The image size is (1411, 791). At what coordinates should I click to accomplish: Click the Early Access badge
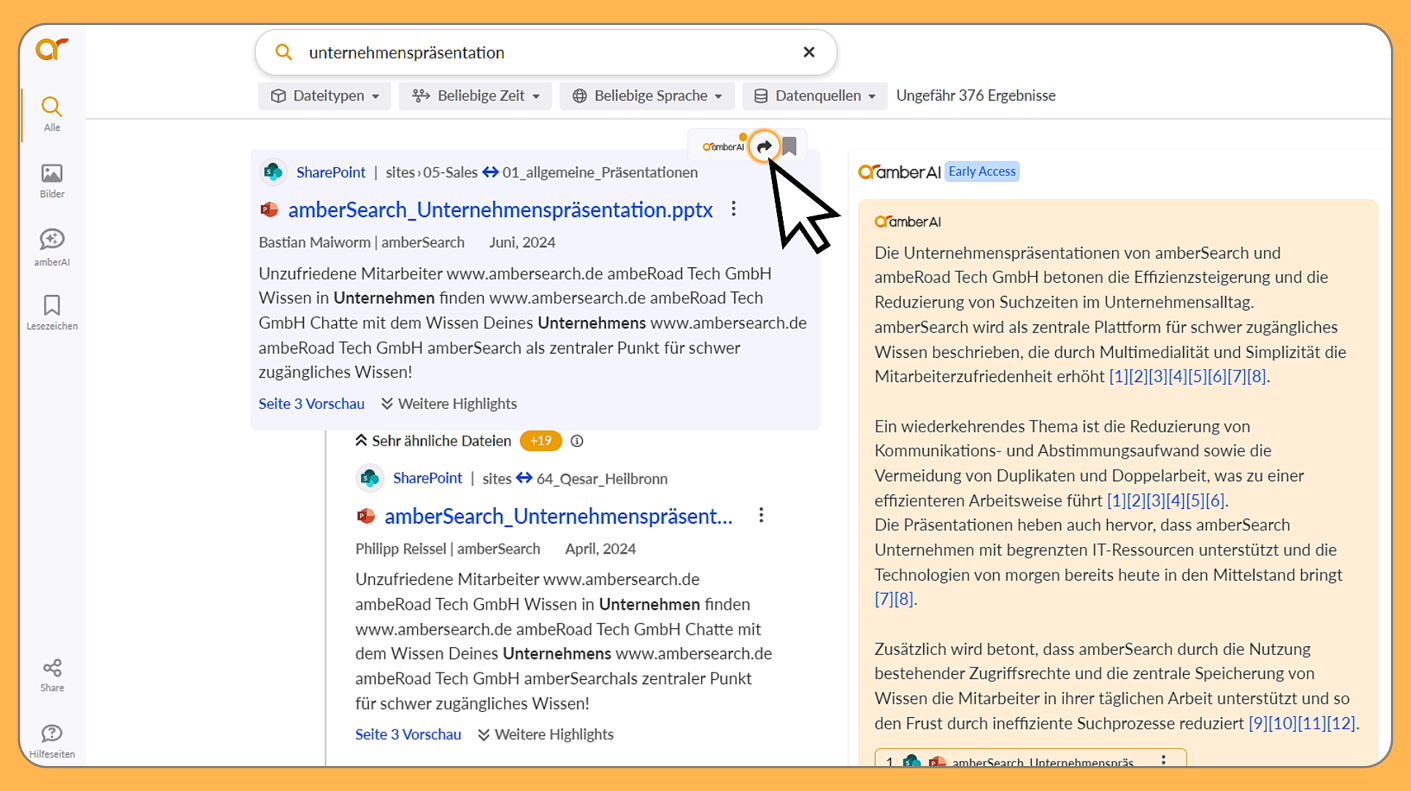click(982, 172)
